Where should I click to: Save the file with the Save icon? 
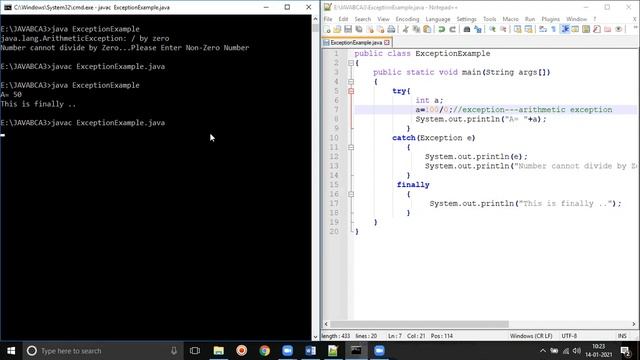pyautogui.click(x=348, y=29)
